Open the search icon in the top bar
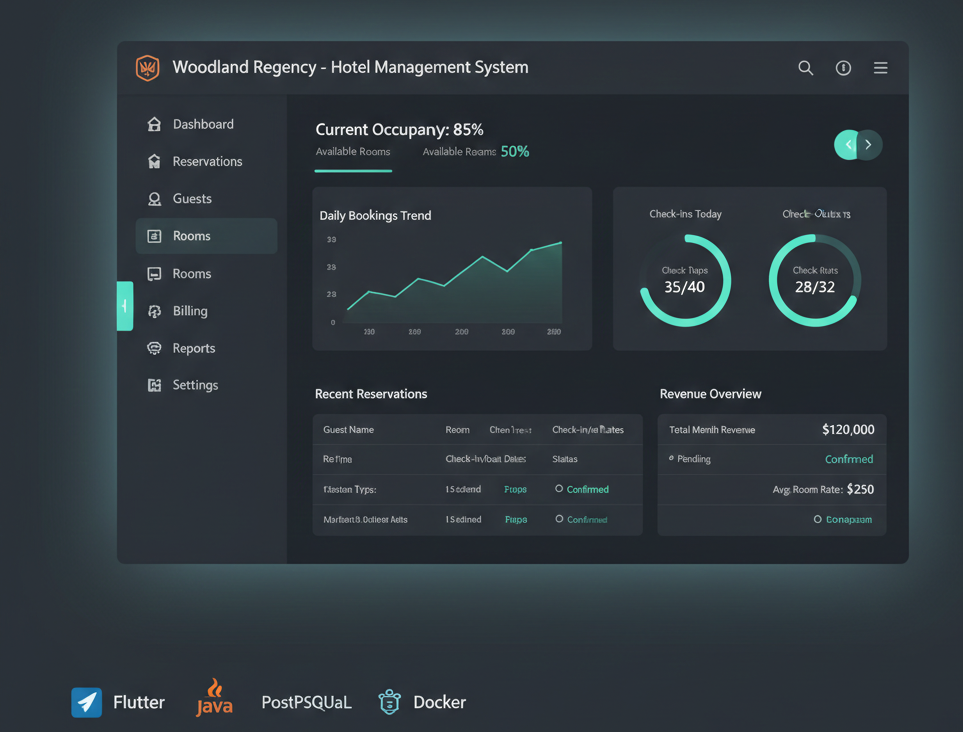 click(x=805, y=68)
